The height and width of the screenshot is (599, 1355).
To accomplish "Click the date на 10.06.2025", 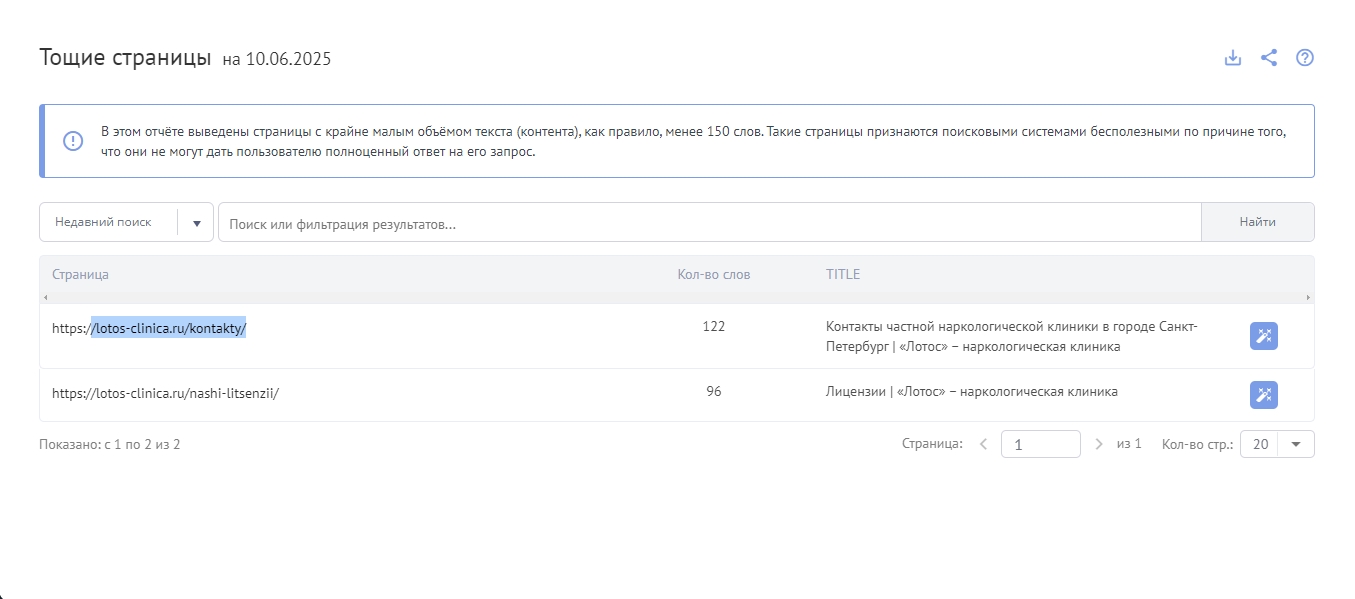I will 277,59.
